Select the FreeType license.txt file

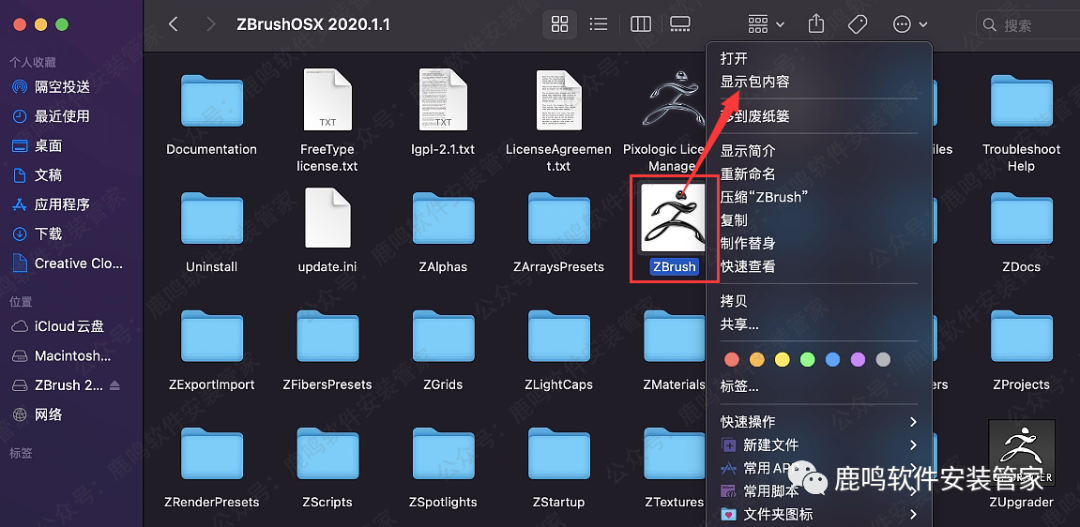pyautogui.click(x=327, y=100)
